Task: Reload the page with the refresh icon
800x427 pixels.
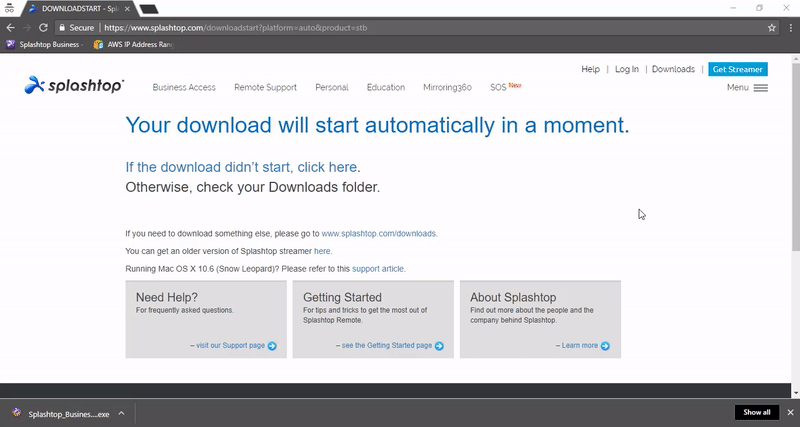Action: click(43, 28)
